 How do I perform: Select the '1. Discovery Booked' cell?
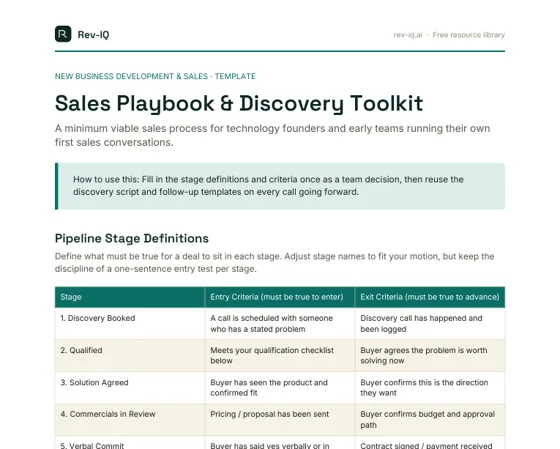pyautogui.click(x=130, y=324)
